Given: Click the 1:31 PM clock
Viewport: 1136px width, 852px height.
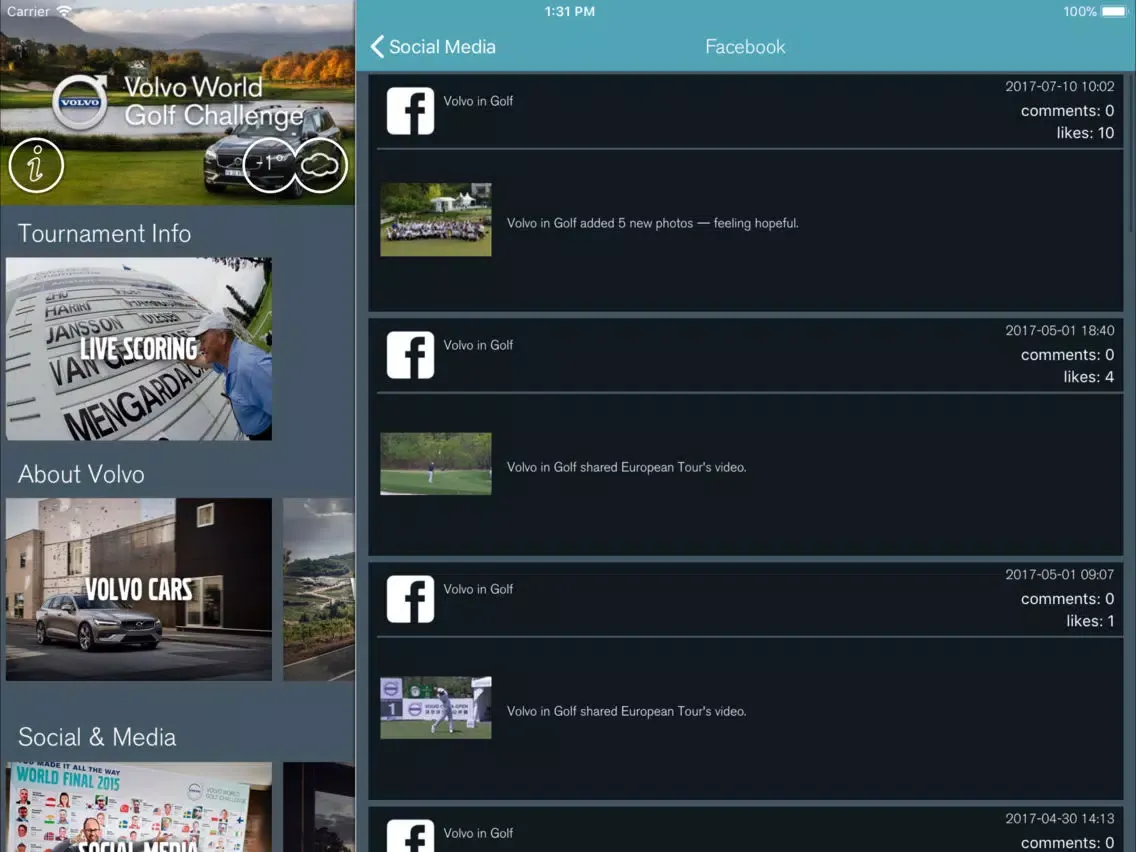Looking at the screenshot, I should [x=569, y=12].
